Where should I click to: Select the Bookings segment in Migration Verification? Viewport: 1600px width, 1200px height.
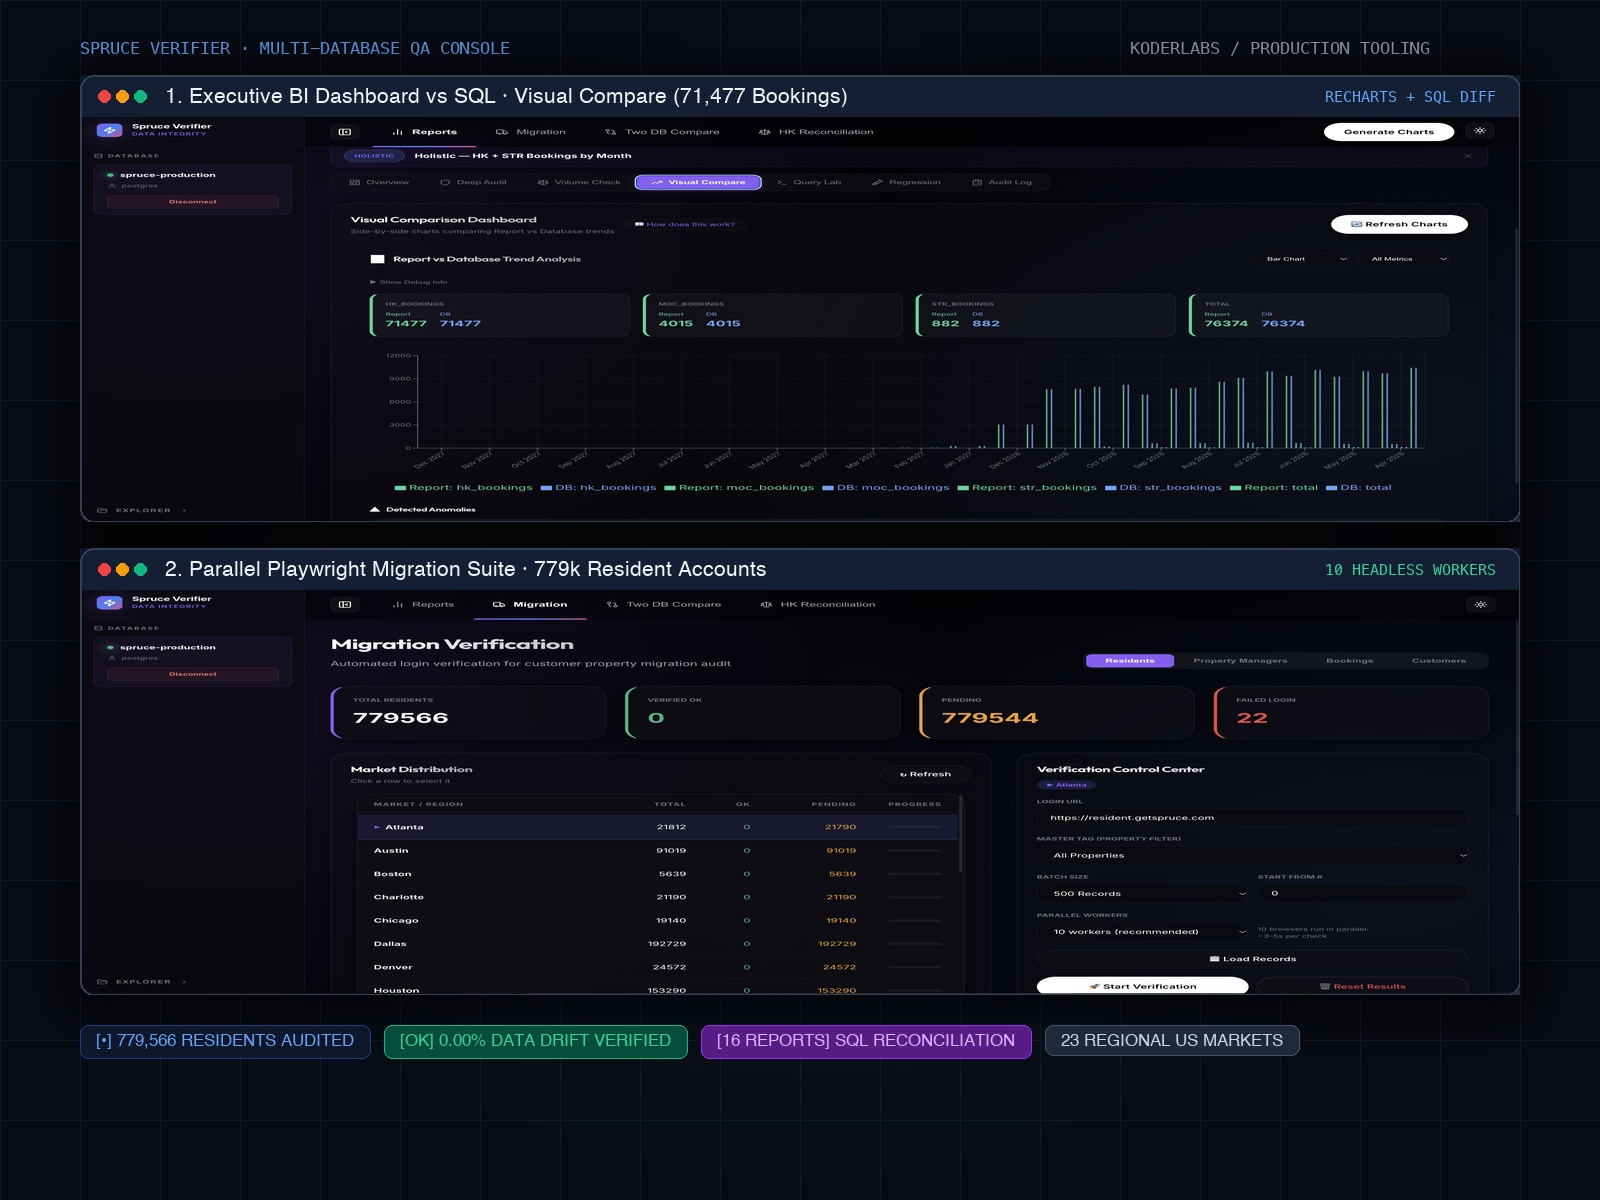1350,661
